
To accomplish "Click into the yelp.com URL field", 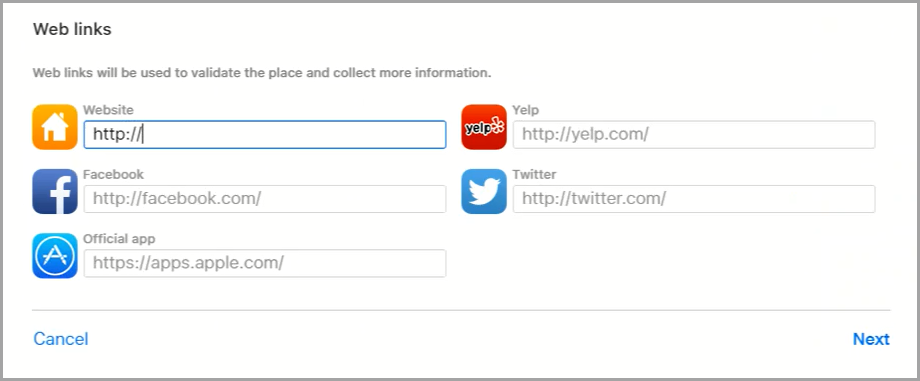I will [694, 134].
